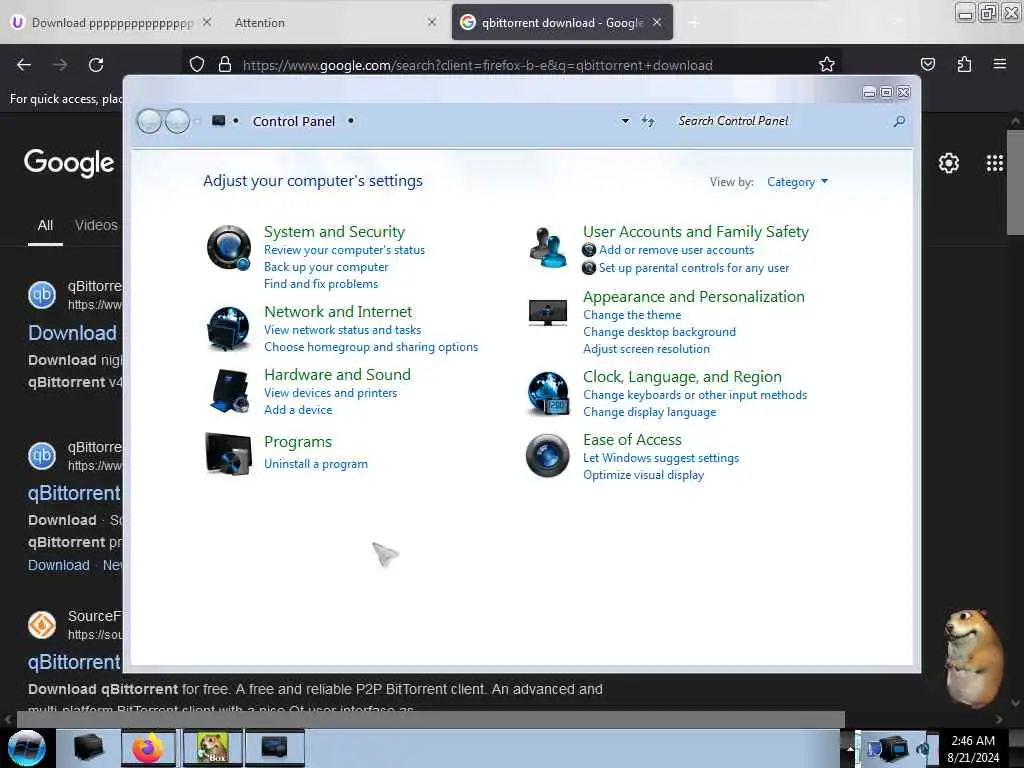Open the User Accounts and Family Safety icon
Image resolution: width=1024 pixels, height=768 pixels.
547,248
